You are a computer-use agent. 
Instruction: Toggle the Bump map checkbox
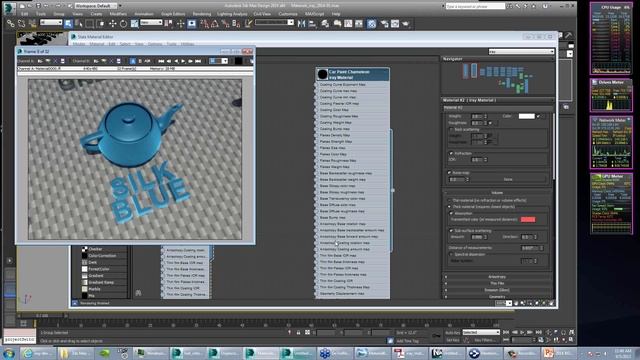tap(449, 173)
